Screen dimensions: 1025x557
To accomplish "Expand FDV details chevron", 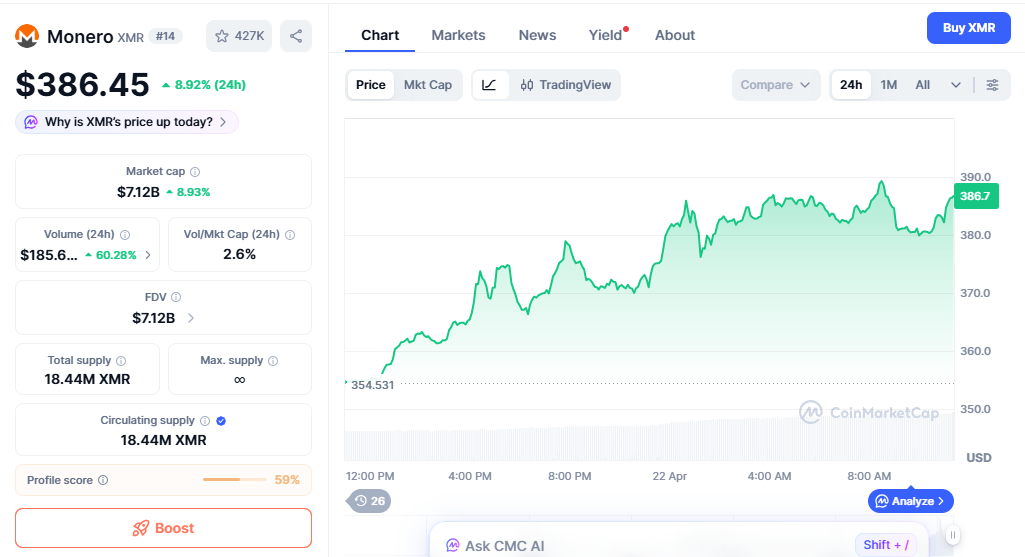I will pos(191,318).
